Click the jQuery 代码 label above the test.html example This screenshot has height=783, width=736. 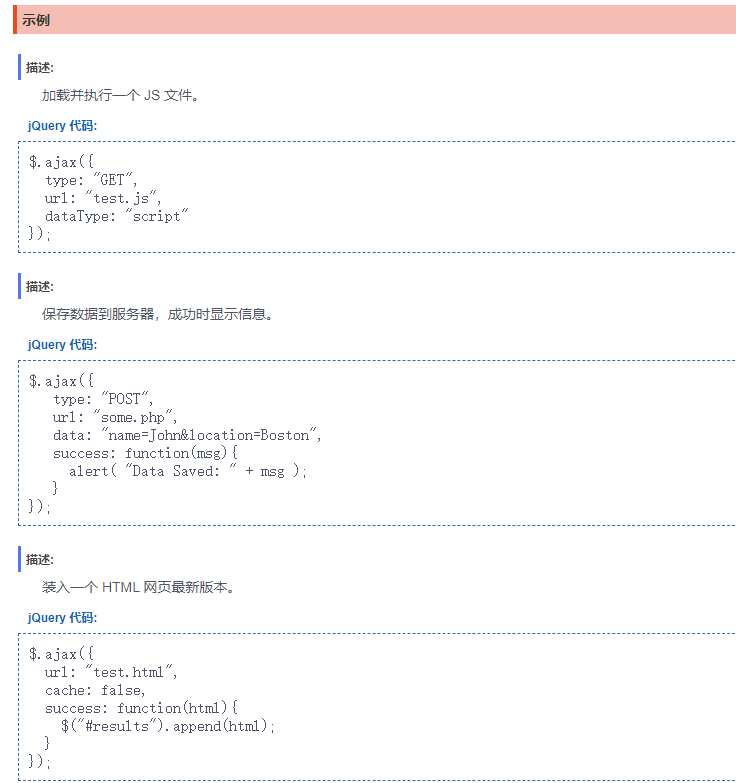click(x=63, y=618)
